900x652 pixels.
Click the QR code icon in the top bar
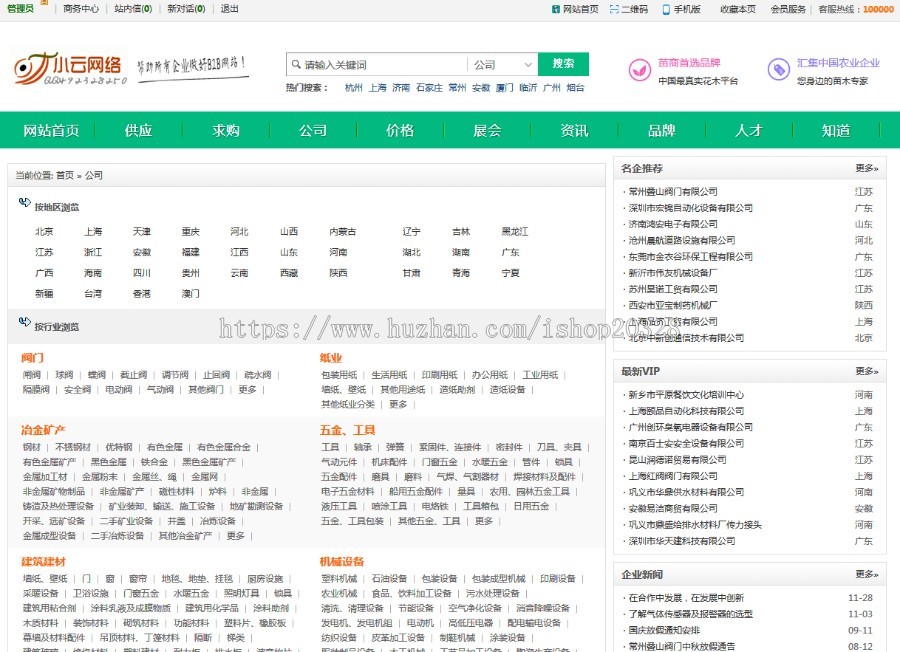pos(614,9)
